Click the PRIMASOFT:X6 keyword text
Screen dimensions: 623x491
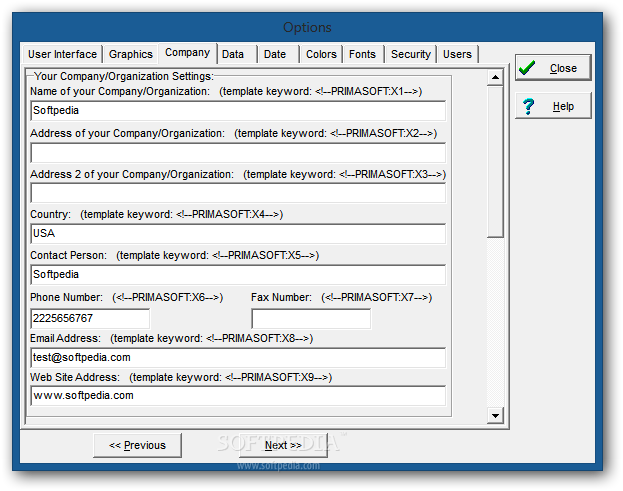[168, 298]
